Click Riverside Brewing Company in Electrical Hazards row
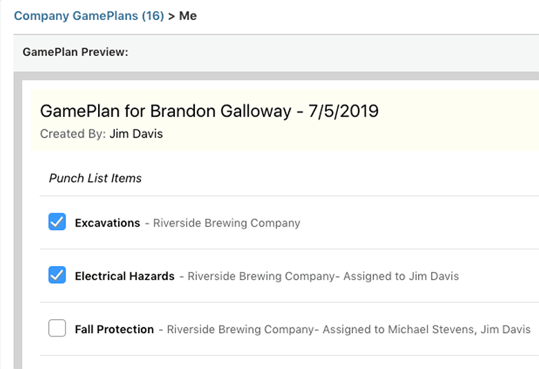Screen dimensions: 539x369 coord(261,276)
